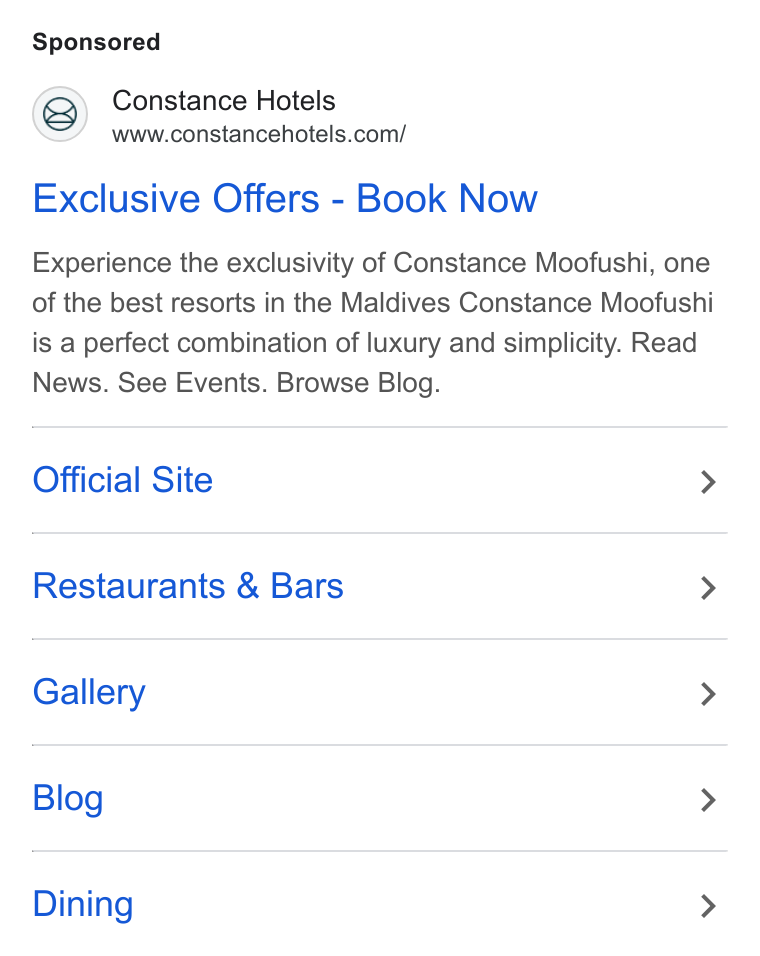Screen dimensions: 760x956
Task: Open the Dining row chevron arrow
Action: pos(708,906)
